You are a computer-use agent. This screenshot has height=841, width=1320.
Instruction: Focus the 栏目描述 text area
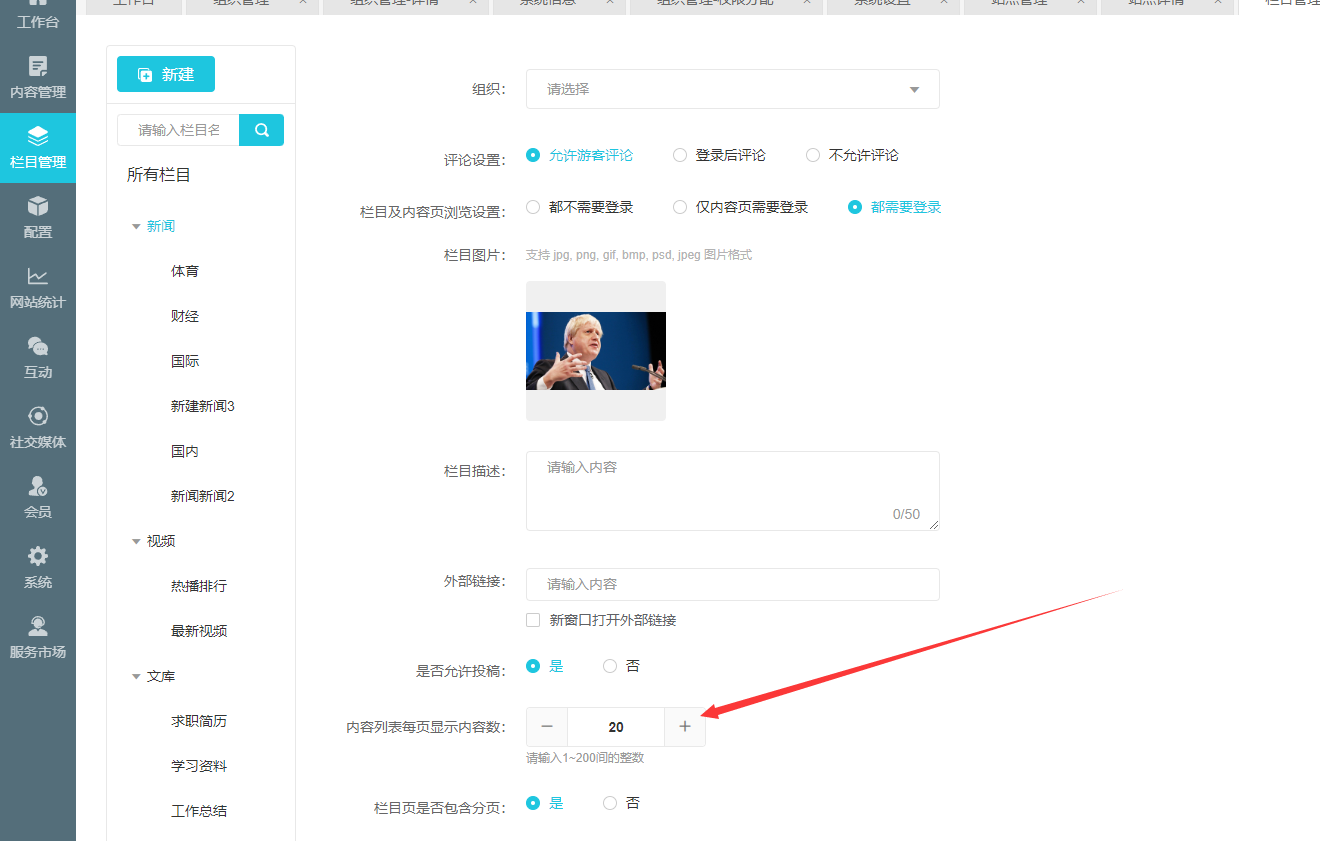coord(733,491)
